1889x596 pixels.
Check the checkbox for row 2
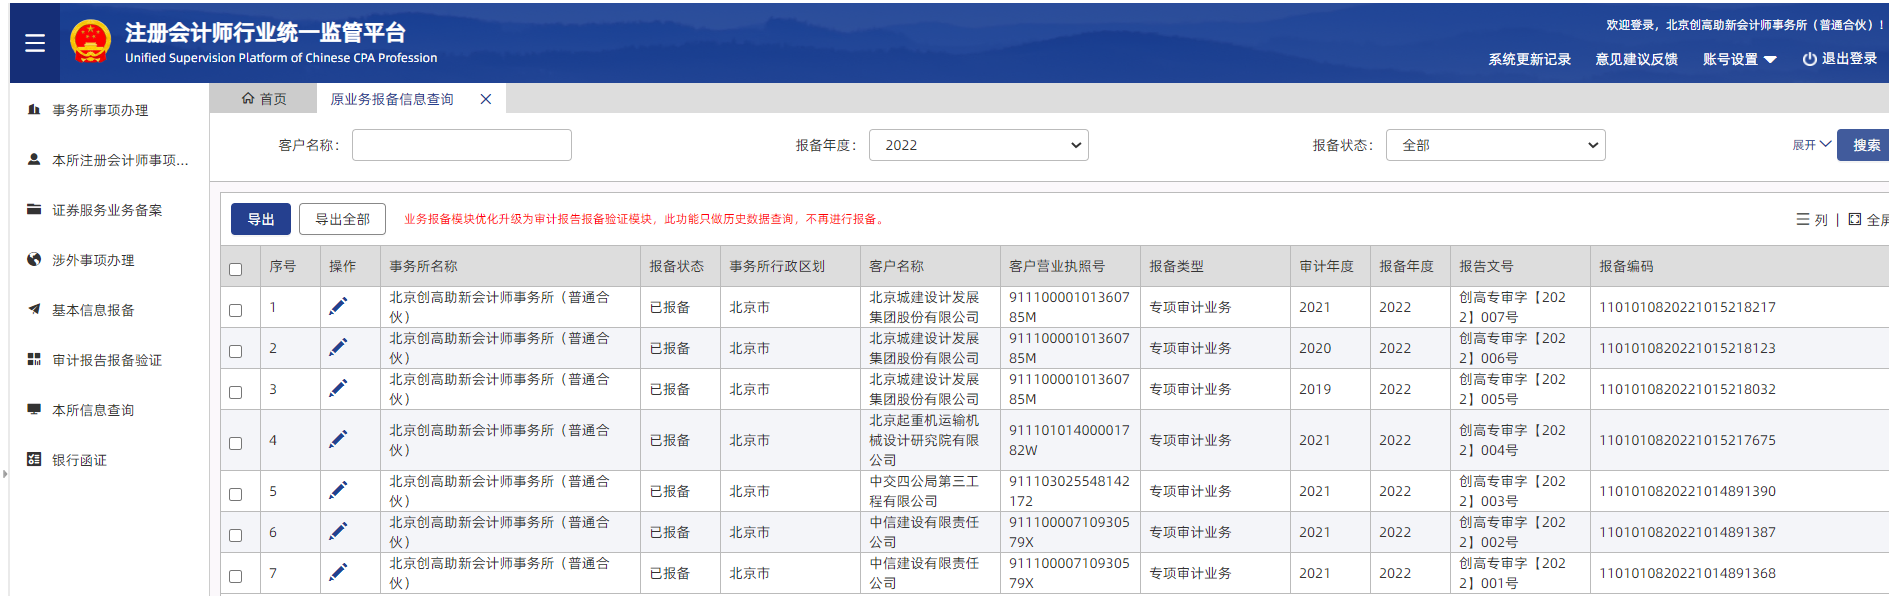[236, 351]
